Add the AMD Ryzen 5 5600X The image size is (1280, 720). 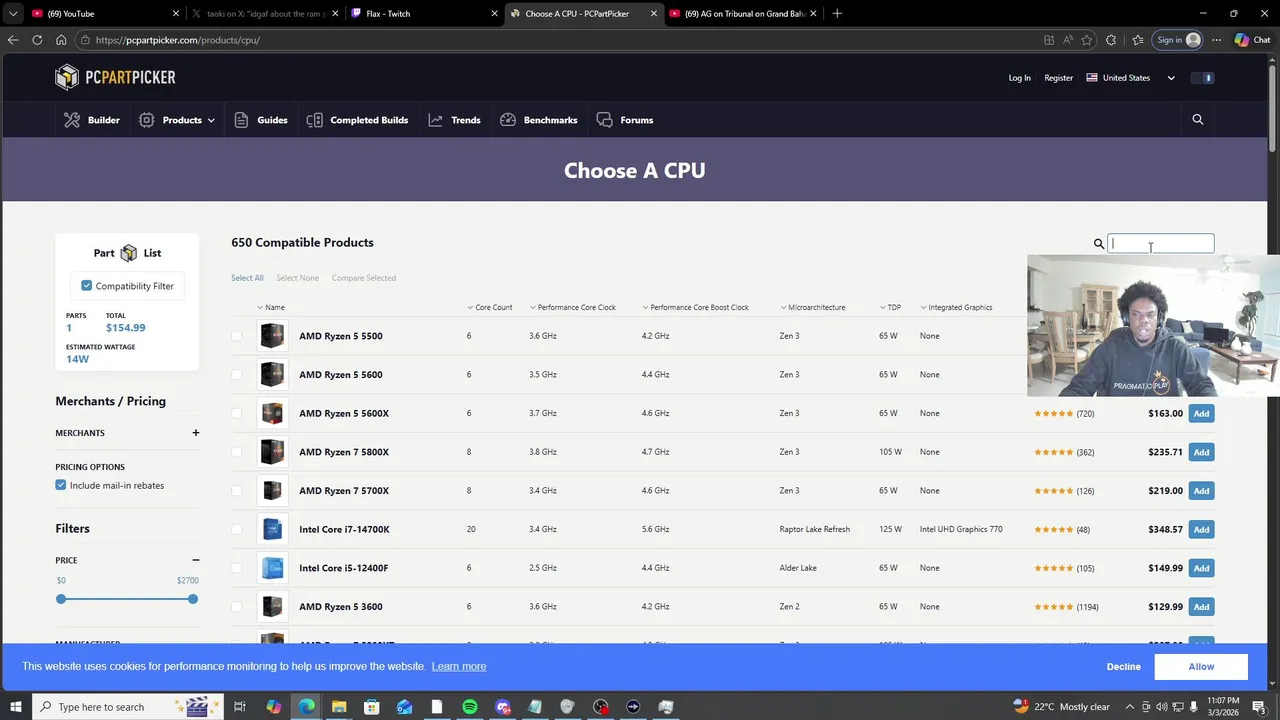1201,413
